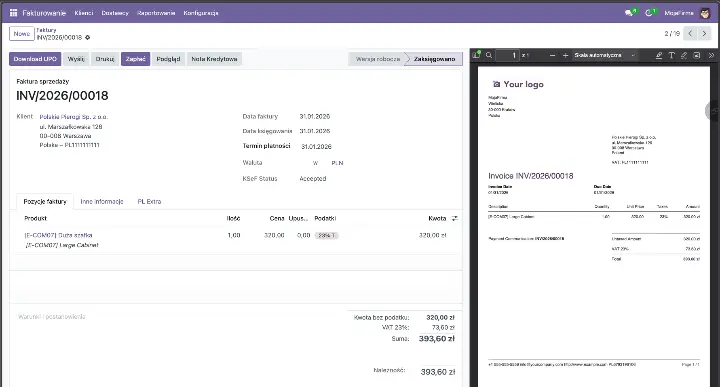
Task: Click the Produkt column header
Action: pyautogui.click(x=35, y=219)
